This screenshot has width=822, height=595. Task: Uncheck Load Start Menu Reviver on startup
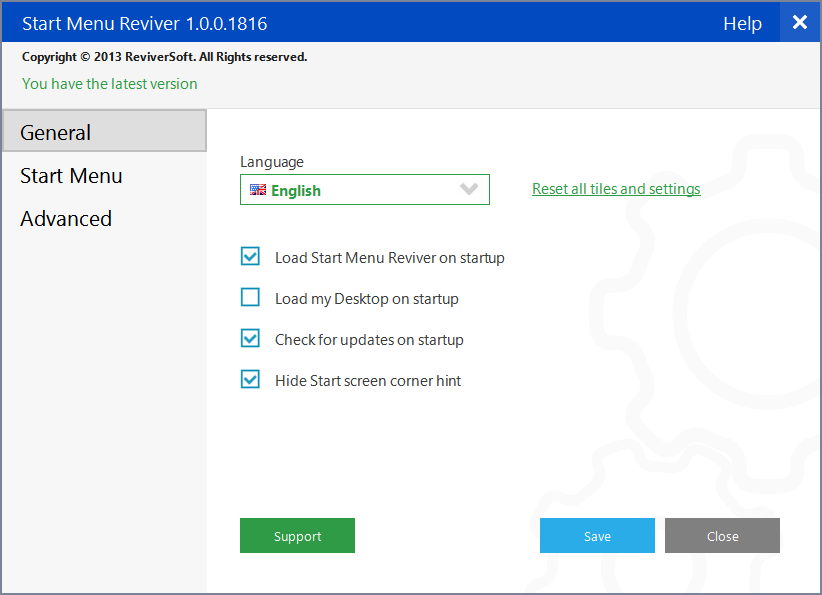(250, 256)
